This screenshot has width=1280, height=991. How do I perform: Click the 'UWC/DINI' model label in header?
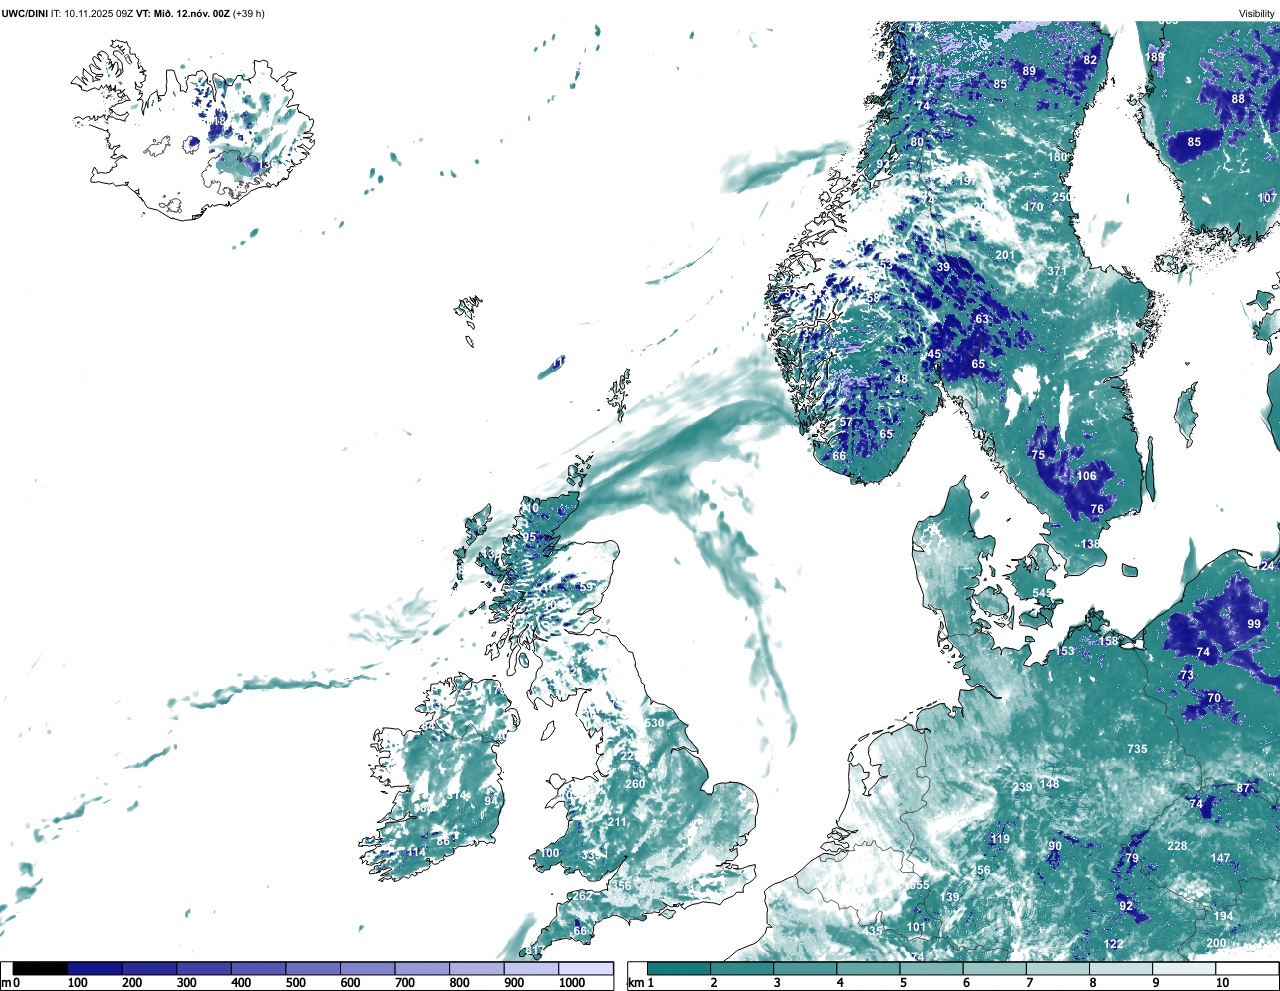(24, 14)
